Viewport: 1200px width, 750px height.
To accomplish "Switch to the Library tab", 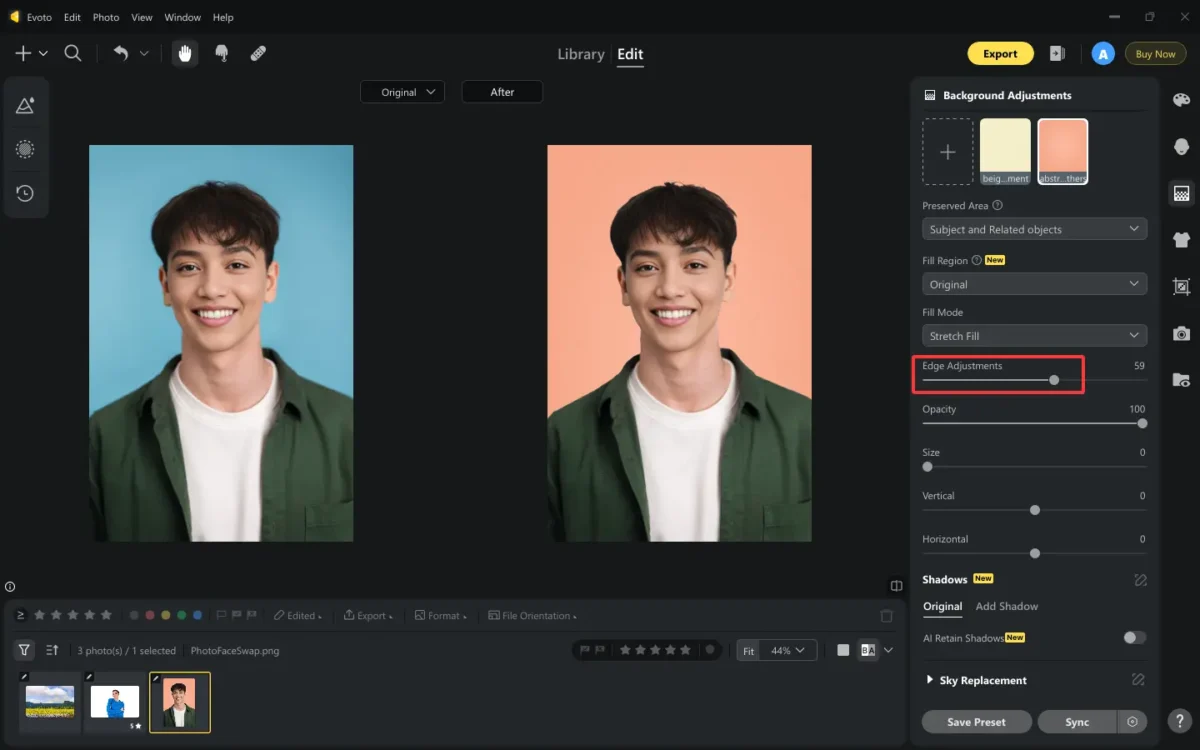I will click(x=581, y=54).
